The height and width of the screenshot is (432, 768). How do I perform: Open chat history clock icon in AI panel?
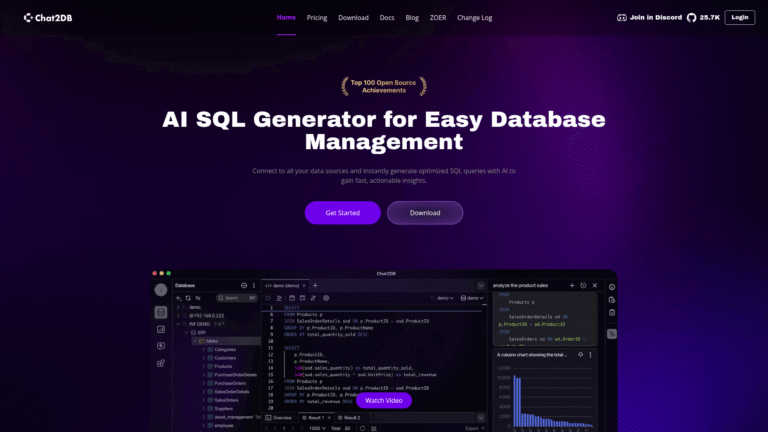[x=583, y=285]
